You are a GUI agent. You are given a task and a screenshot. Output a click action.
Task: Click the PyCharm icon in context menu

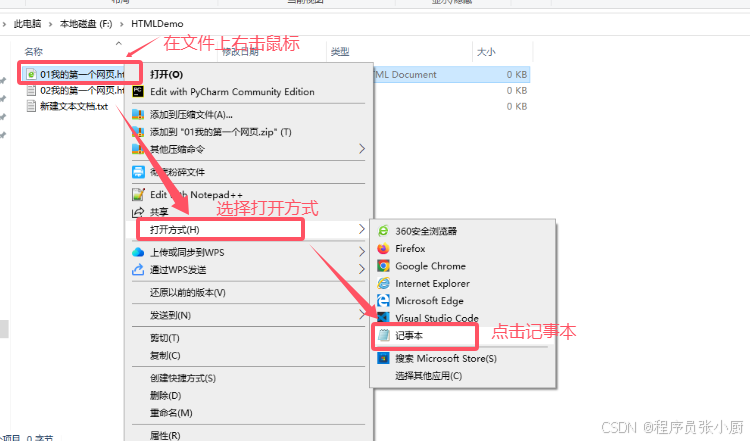[x=138, y=91]
